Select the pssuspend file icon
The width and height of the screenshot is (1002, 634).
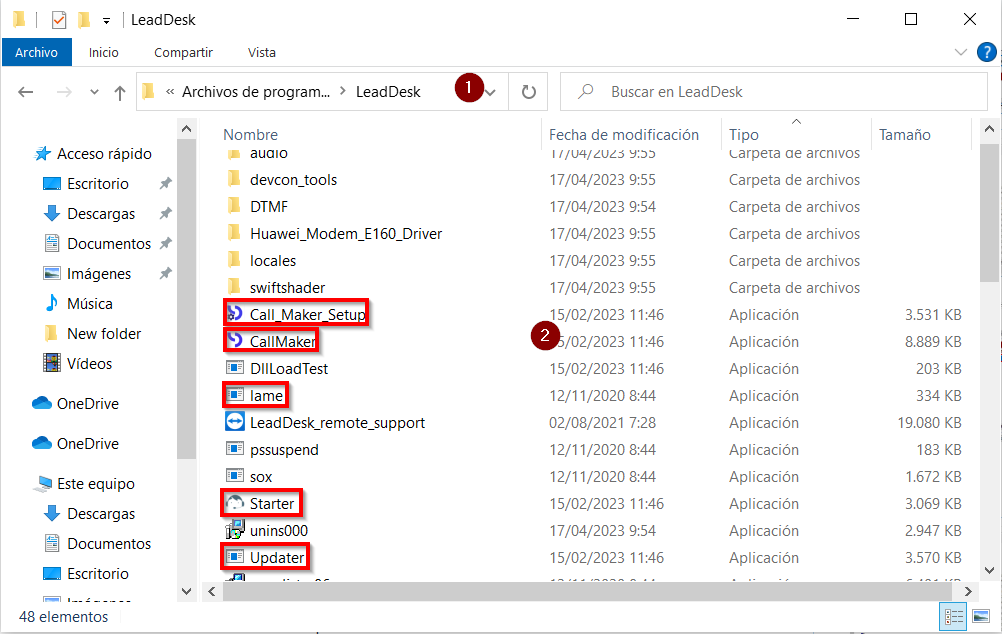point(235,449)
